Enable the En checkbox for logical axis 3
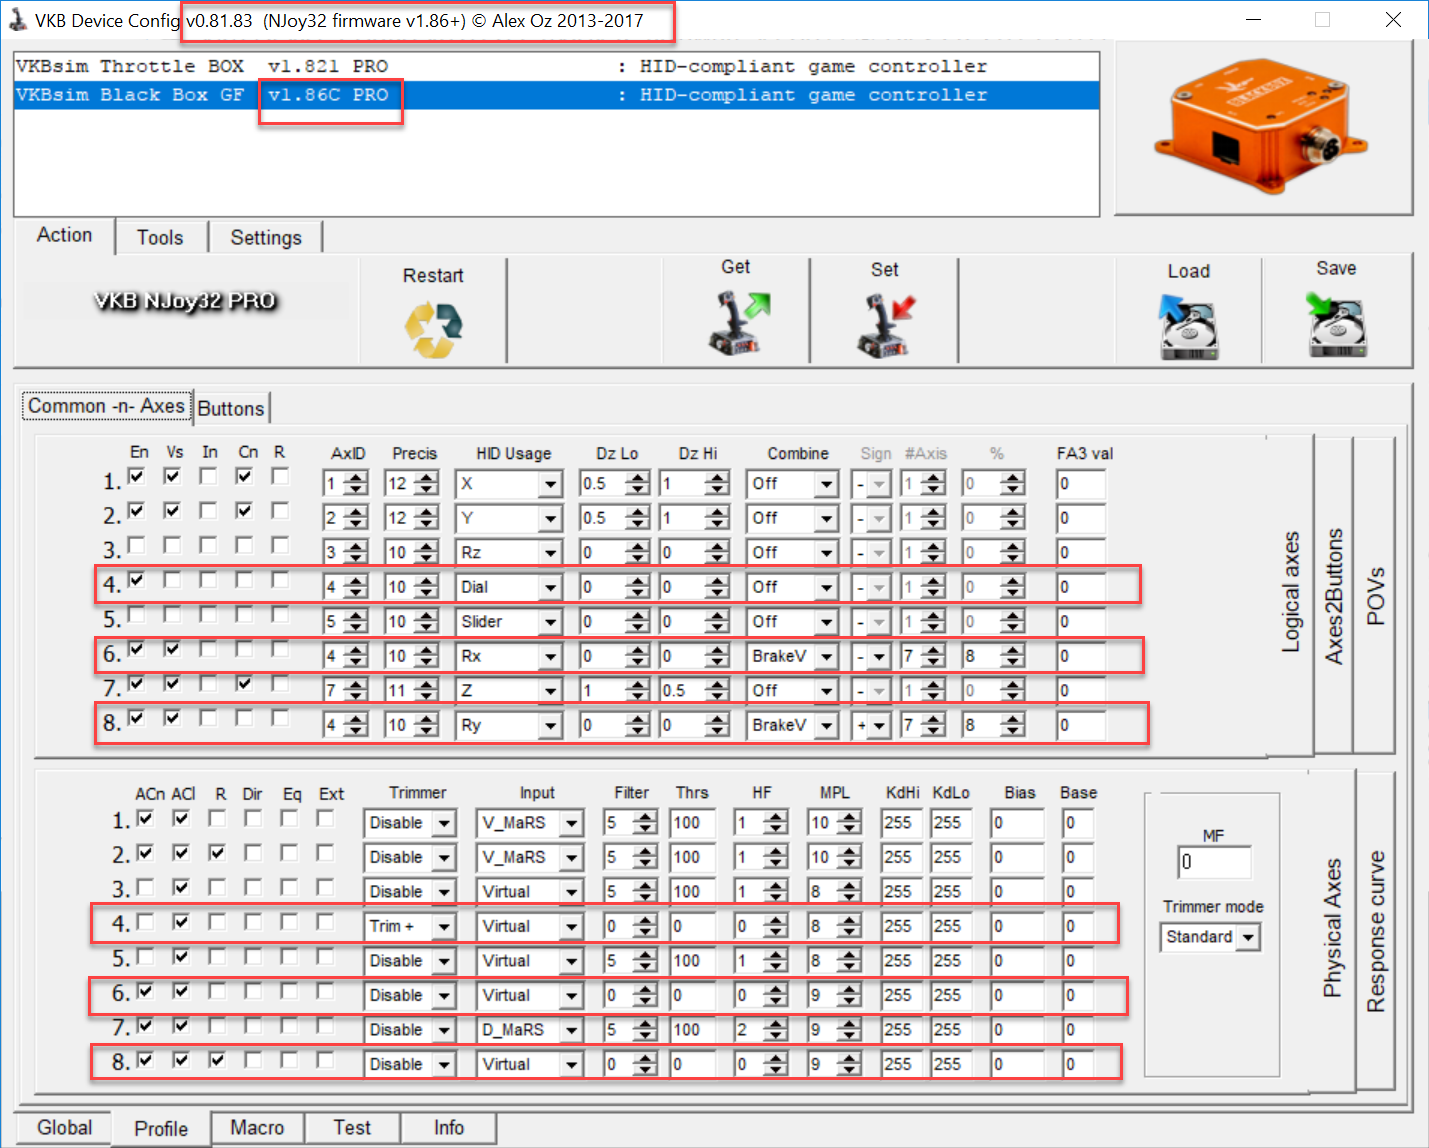Screen dimensions: 1429x1148 pos(137,545)
